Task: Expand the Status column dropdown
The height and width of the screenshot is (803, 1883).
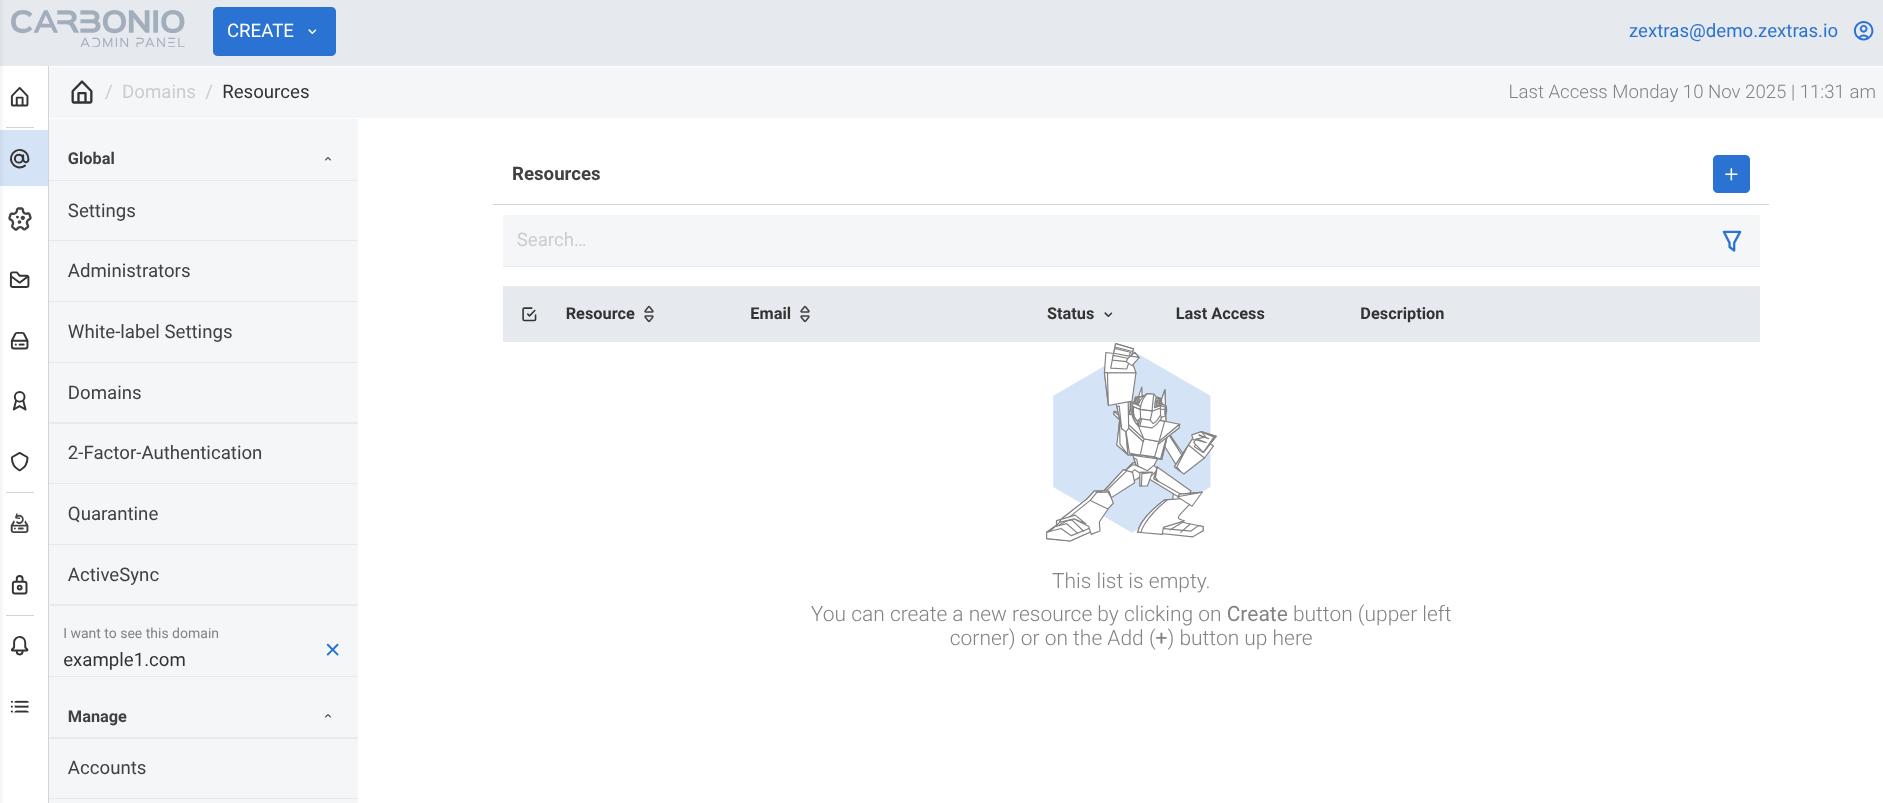Action: pos(1108,314)
